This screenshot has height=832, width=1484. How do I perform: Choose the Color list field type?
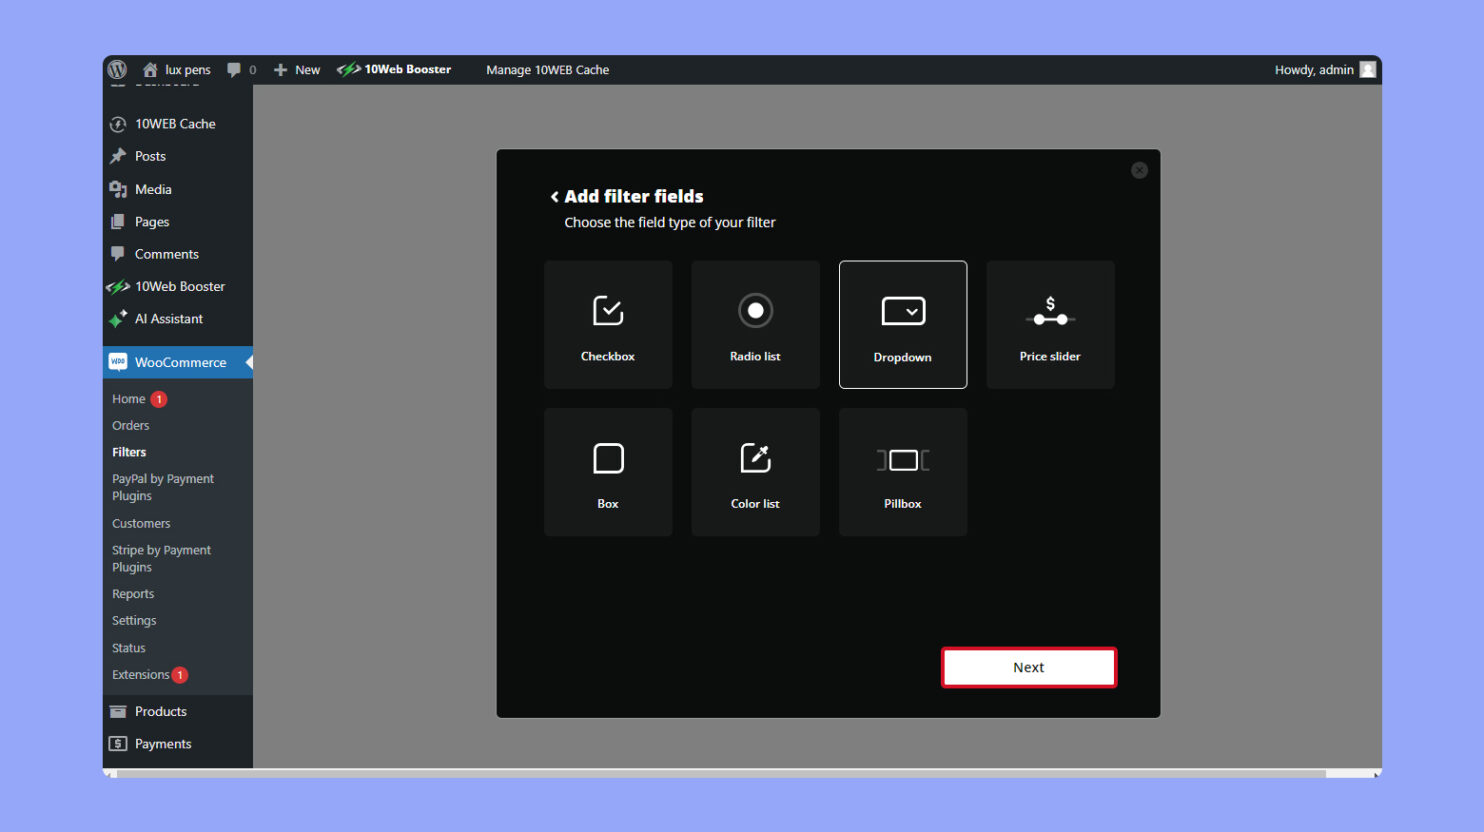755,471
